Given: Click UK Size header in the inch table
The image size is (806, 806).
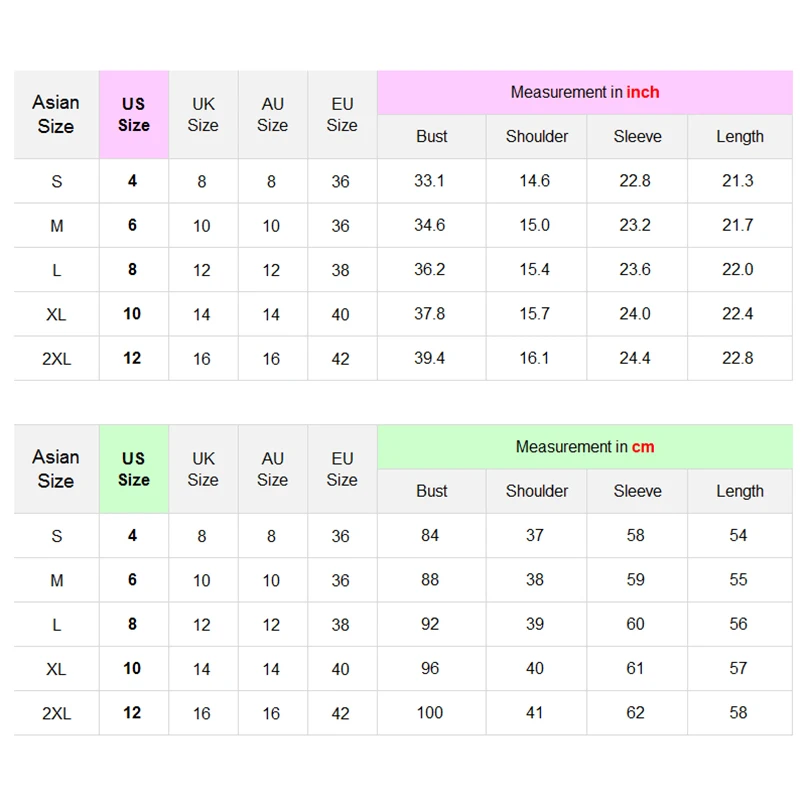Looking at the screenshot, I should (203, 114).
